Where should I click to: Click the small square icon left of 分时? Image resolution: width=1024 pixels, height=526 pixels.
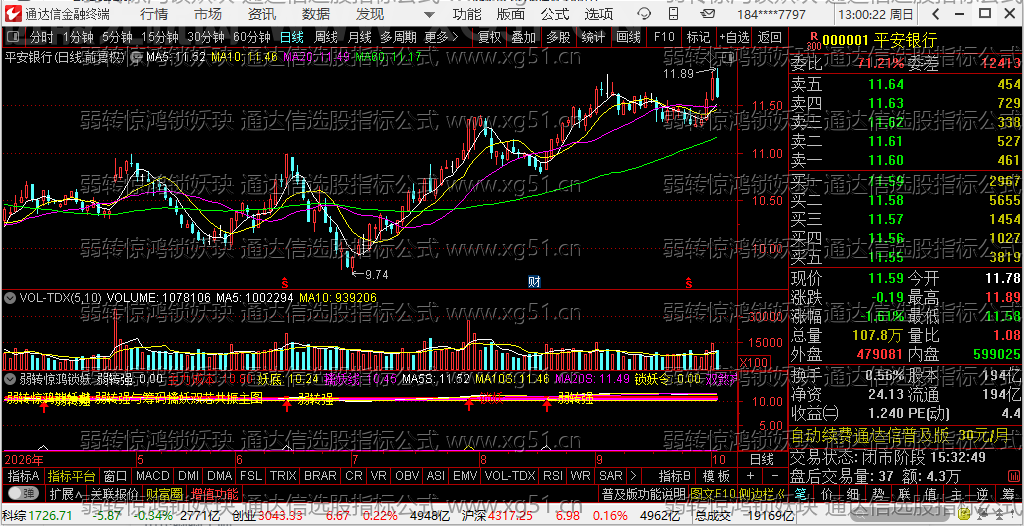[x=14, y=37]
